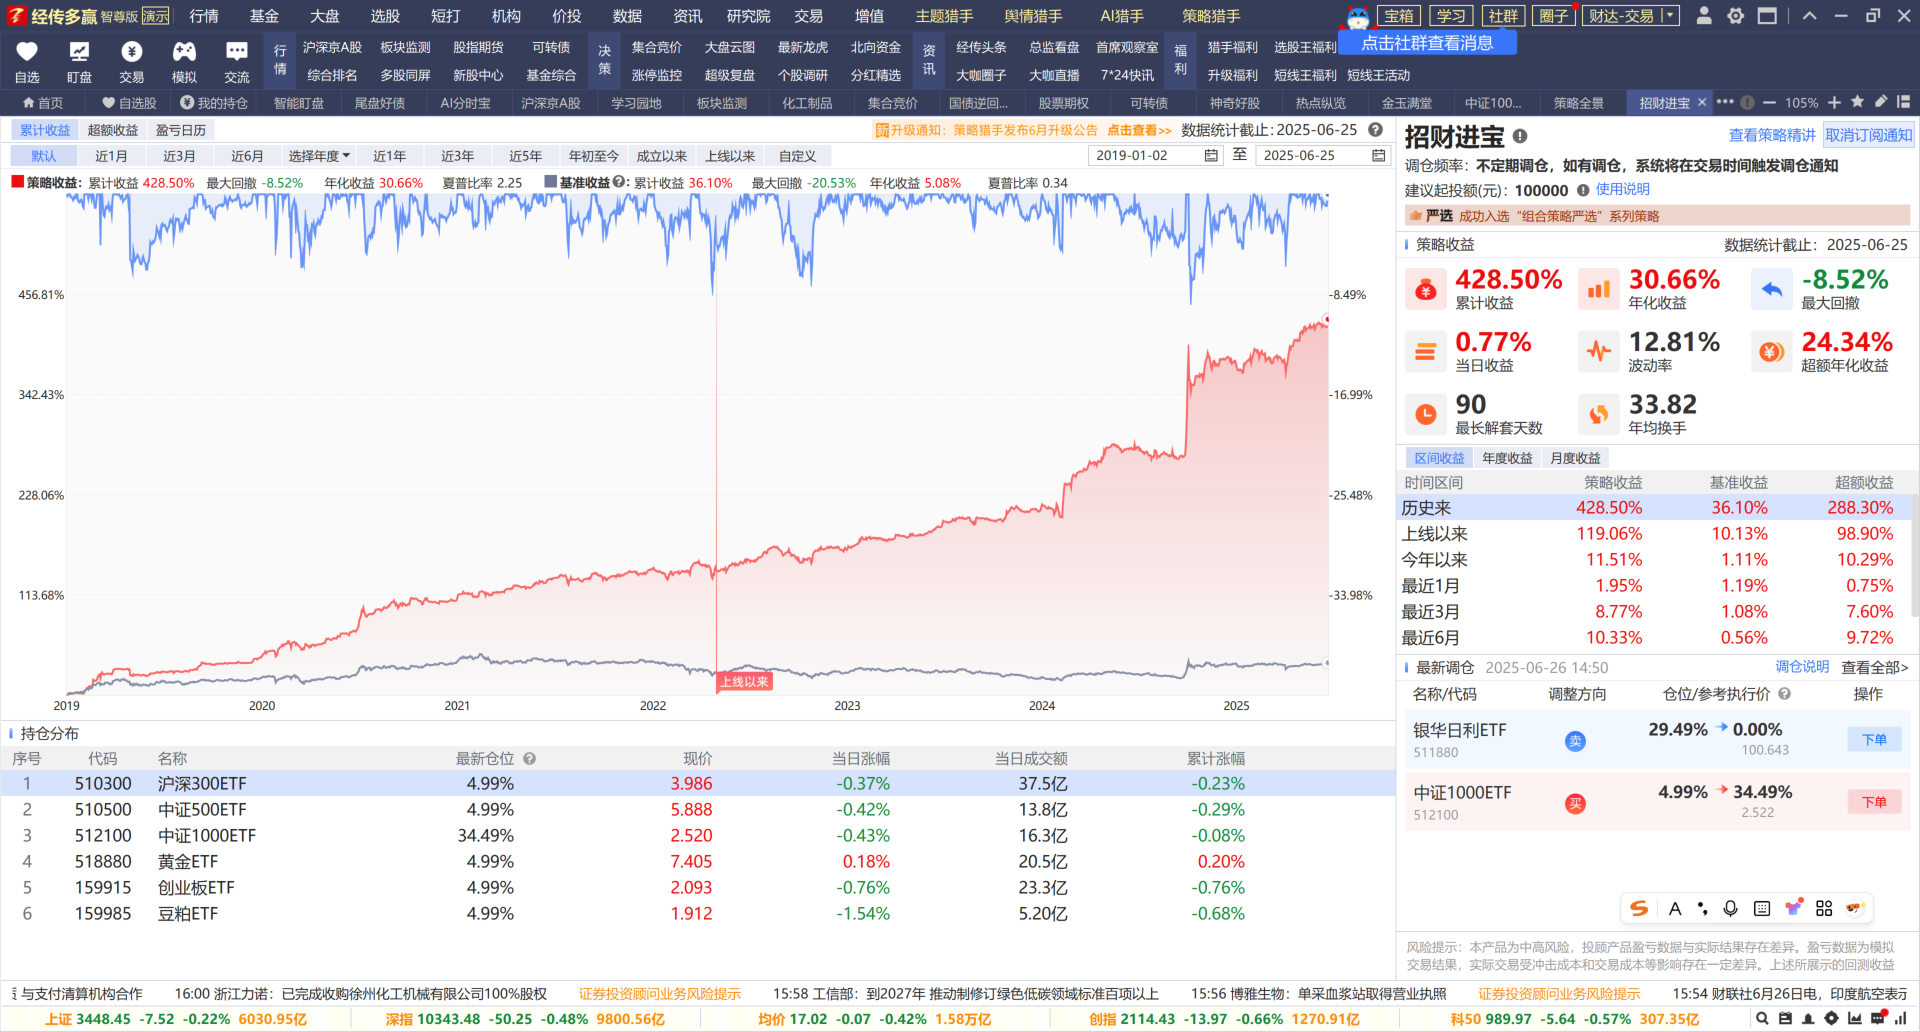Switch to 盈亏日历 tab

[181, 130]
